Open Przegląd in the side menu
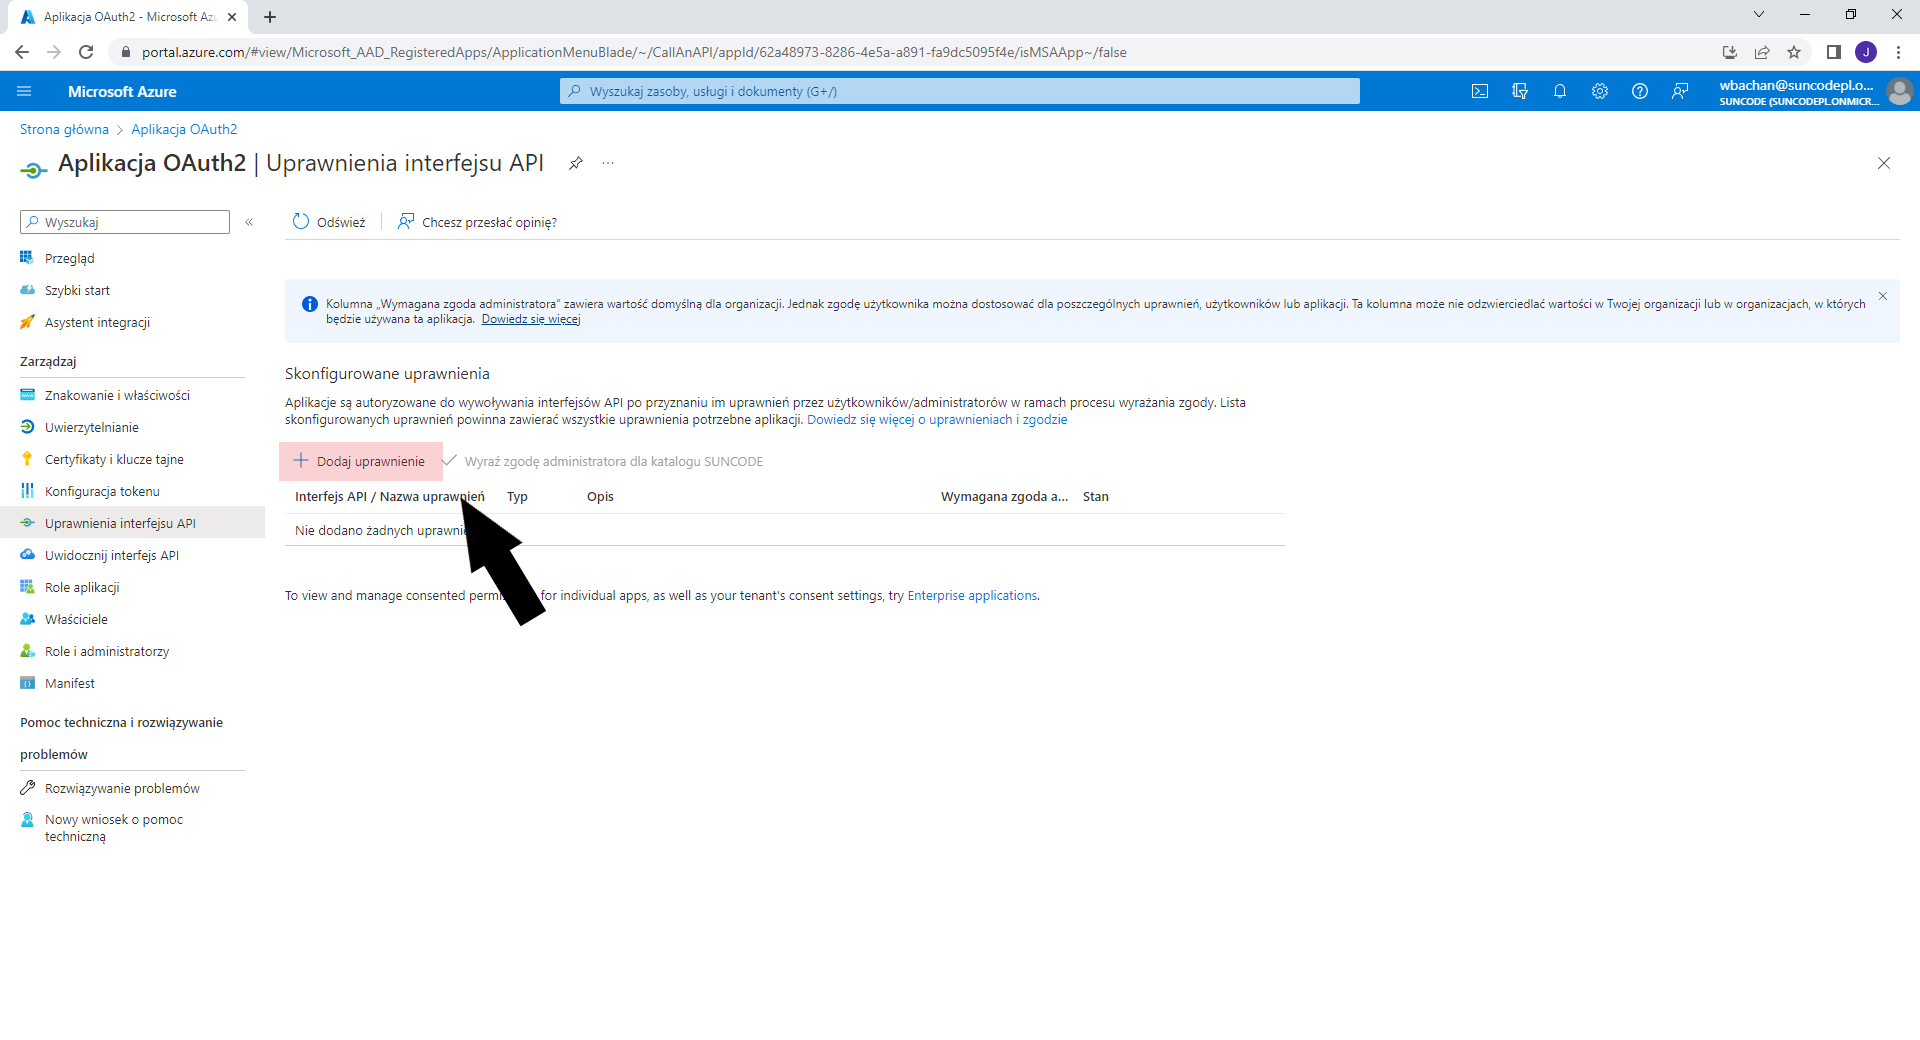Screen dimensions: 1920x1040 pyautogui.click(x=70, y=258)
